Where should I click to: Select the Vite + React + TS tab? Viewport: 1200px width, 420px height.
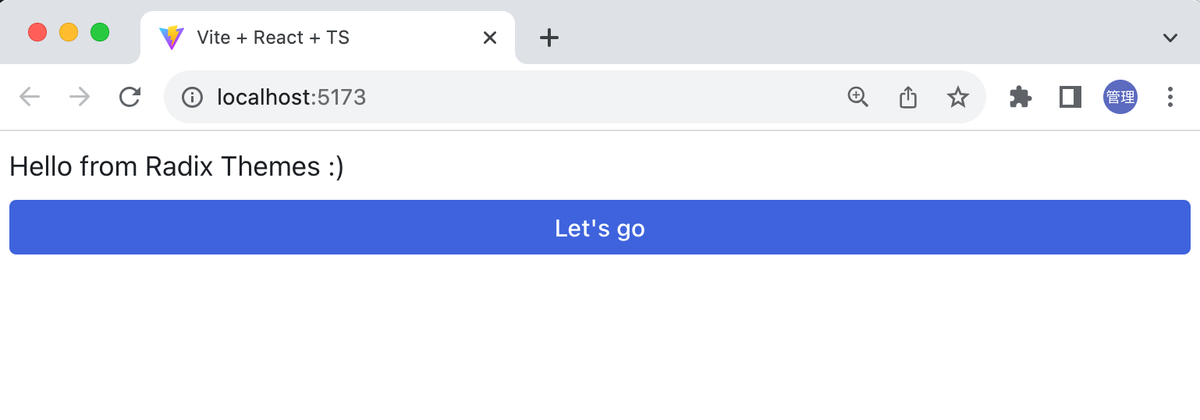pyautogui.click(x=300, y=38)
